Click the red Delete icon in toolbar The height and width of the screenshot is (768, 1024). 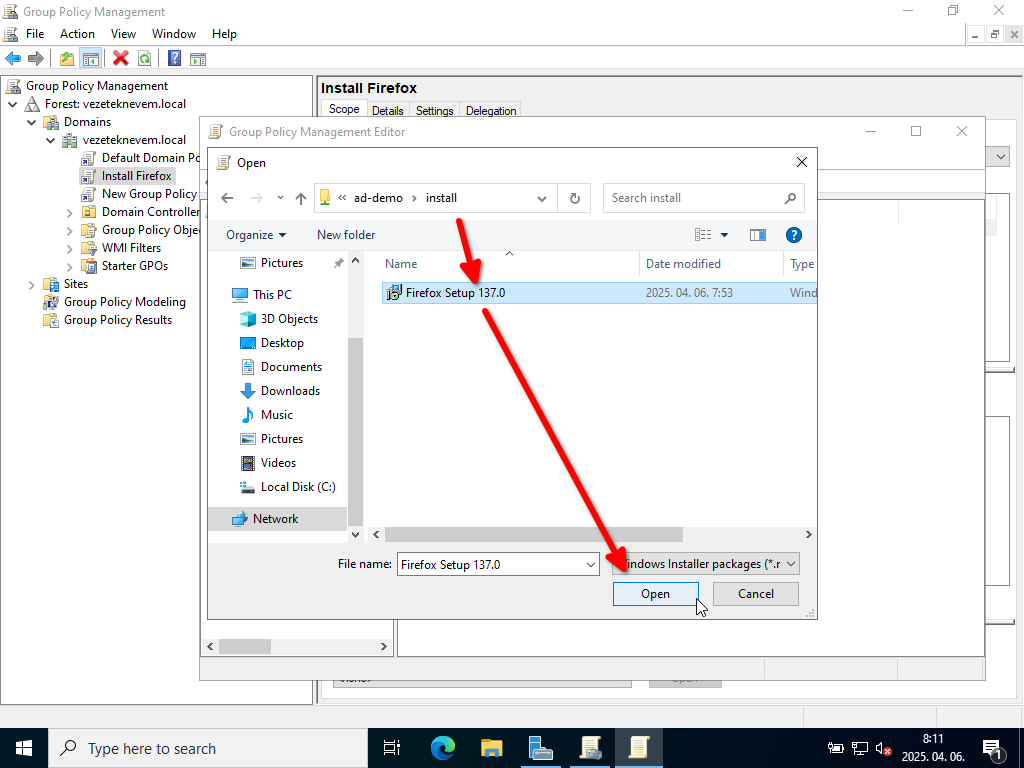pyautogui.click(x=121, y=59)
